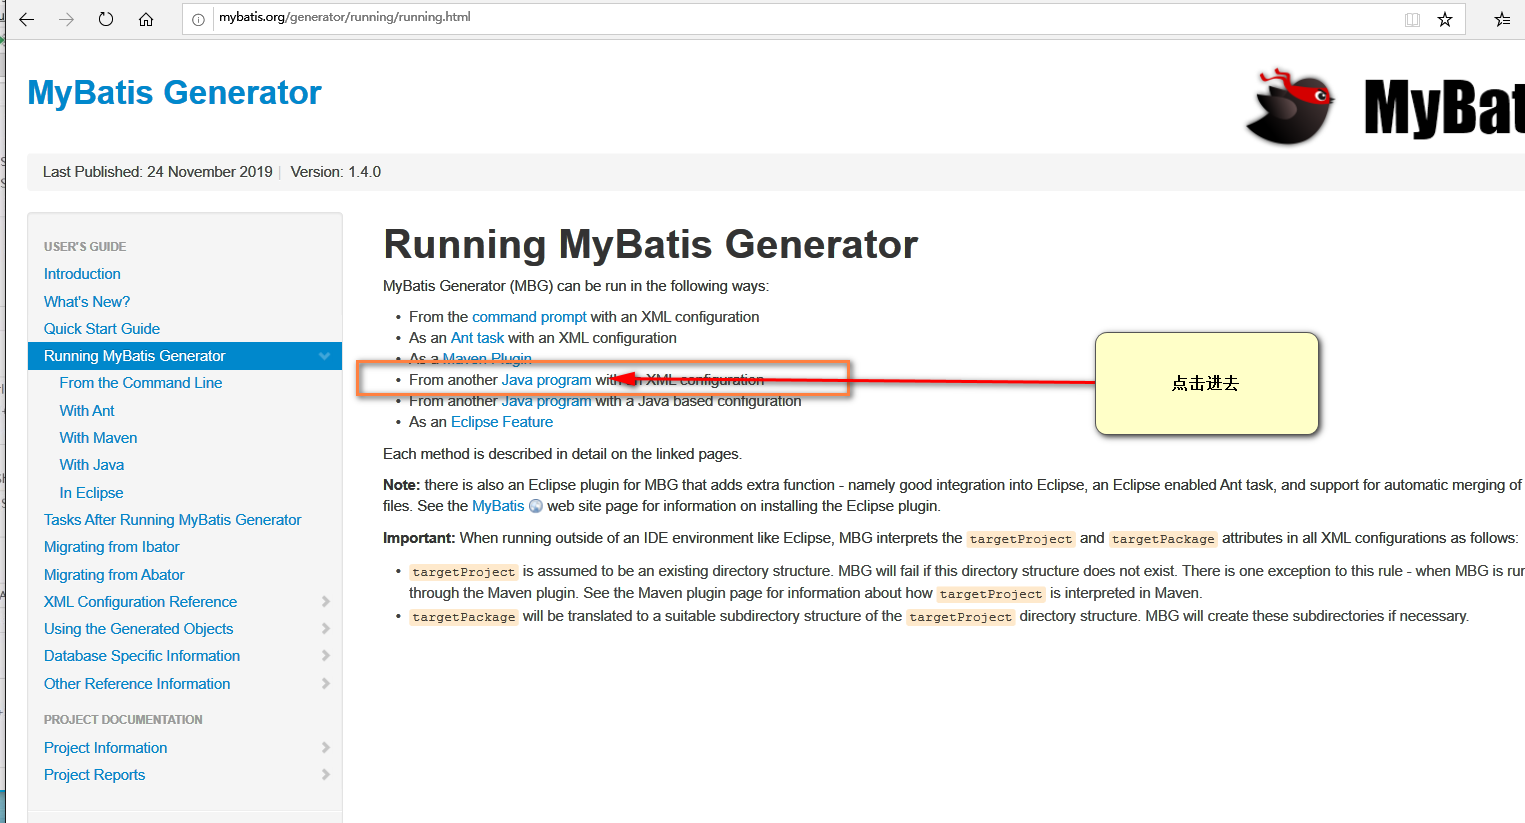Open Migrating from Ibator page
The image size is (1525, 823).
(112, 547)
